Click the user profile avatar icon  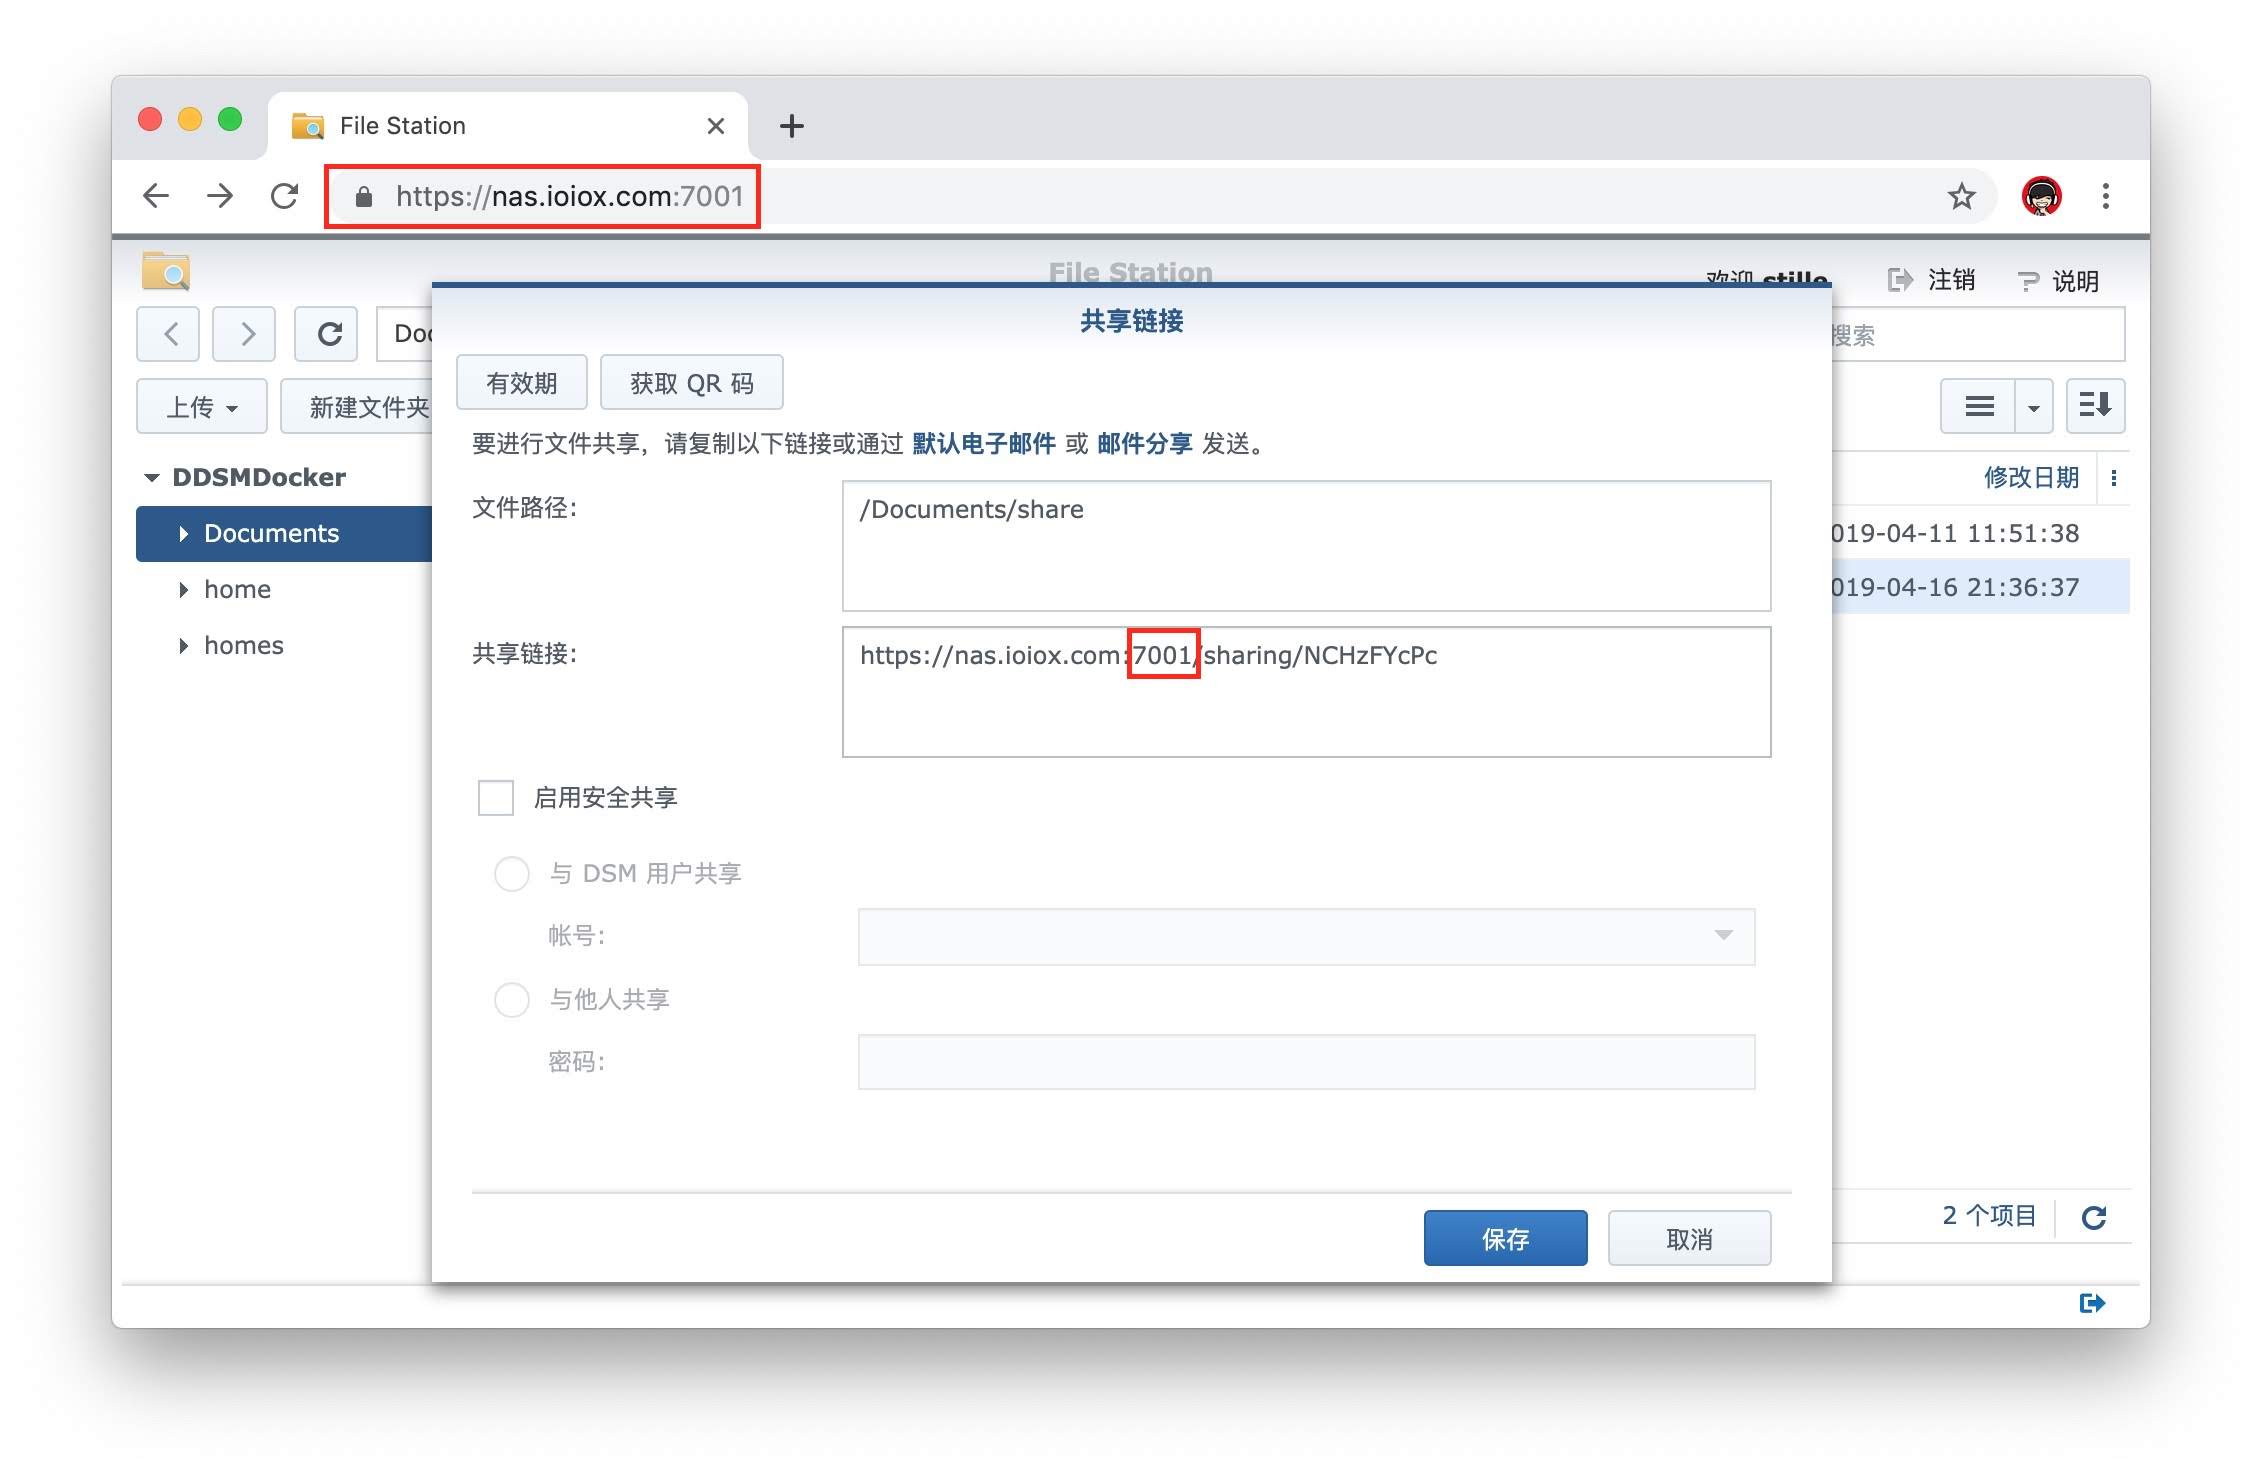(2041, 196)
